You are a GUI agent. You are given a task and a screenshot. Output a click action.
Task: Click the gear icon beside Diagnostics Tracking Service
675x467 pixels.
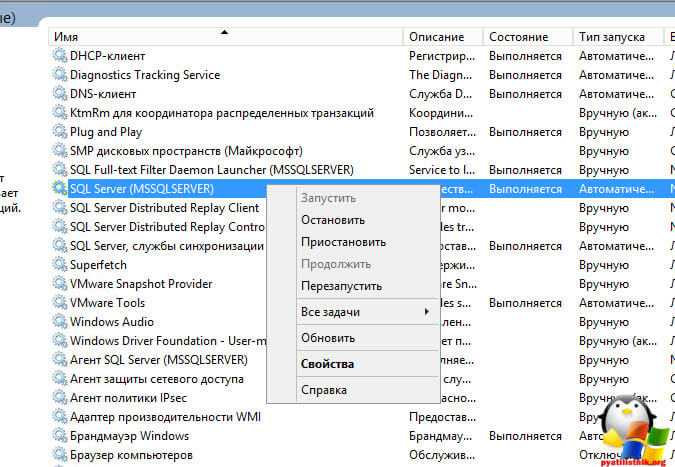pos(59,74)
